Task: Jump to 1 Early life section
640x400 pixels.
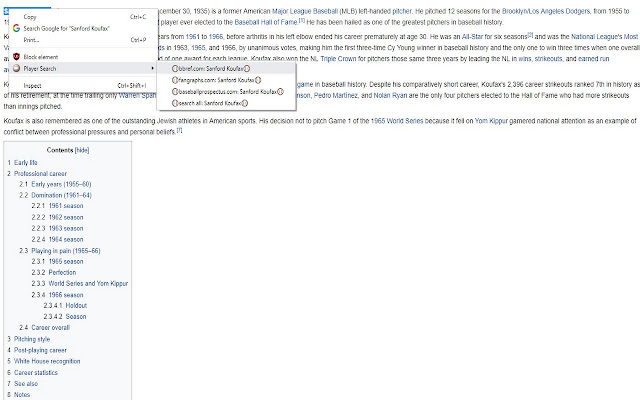Action: 22,163
